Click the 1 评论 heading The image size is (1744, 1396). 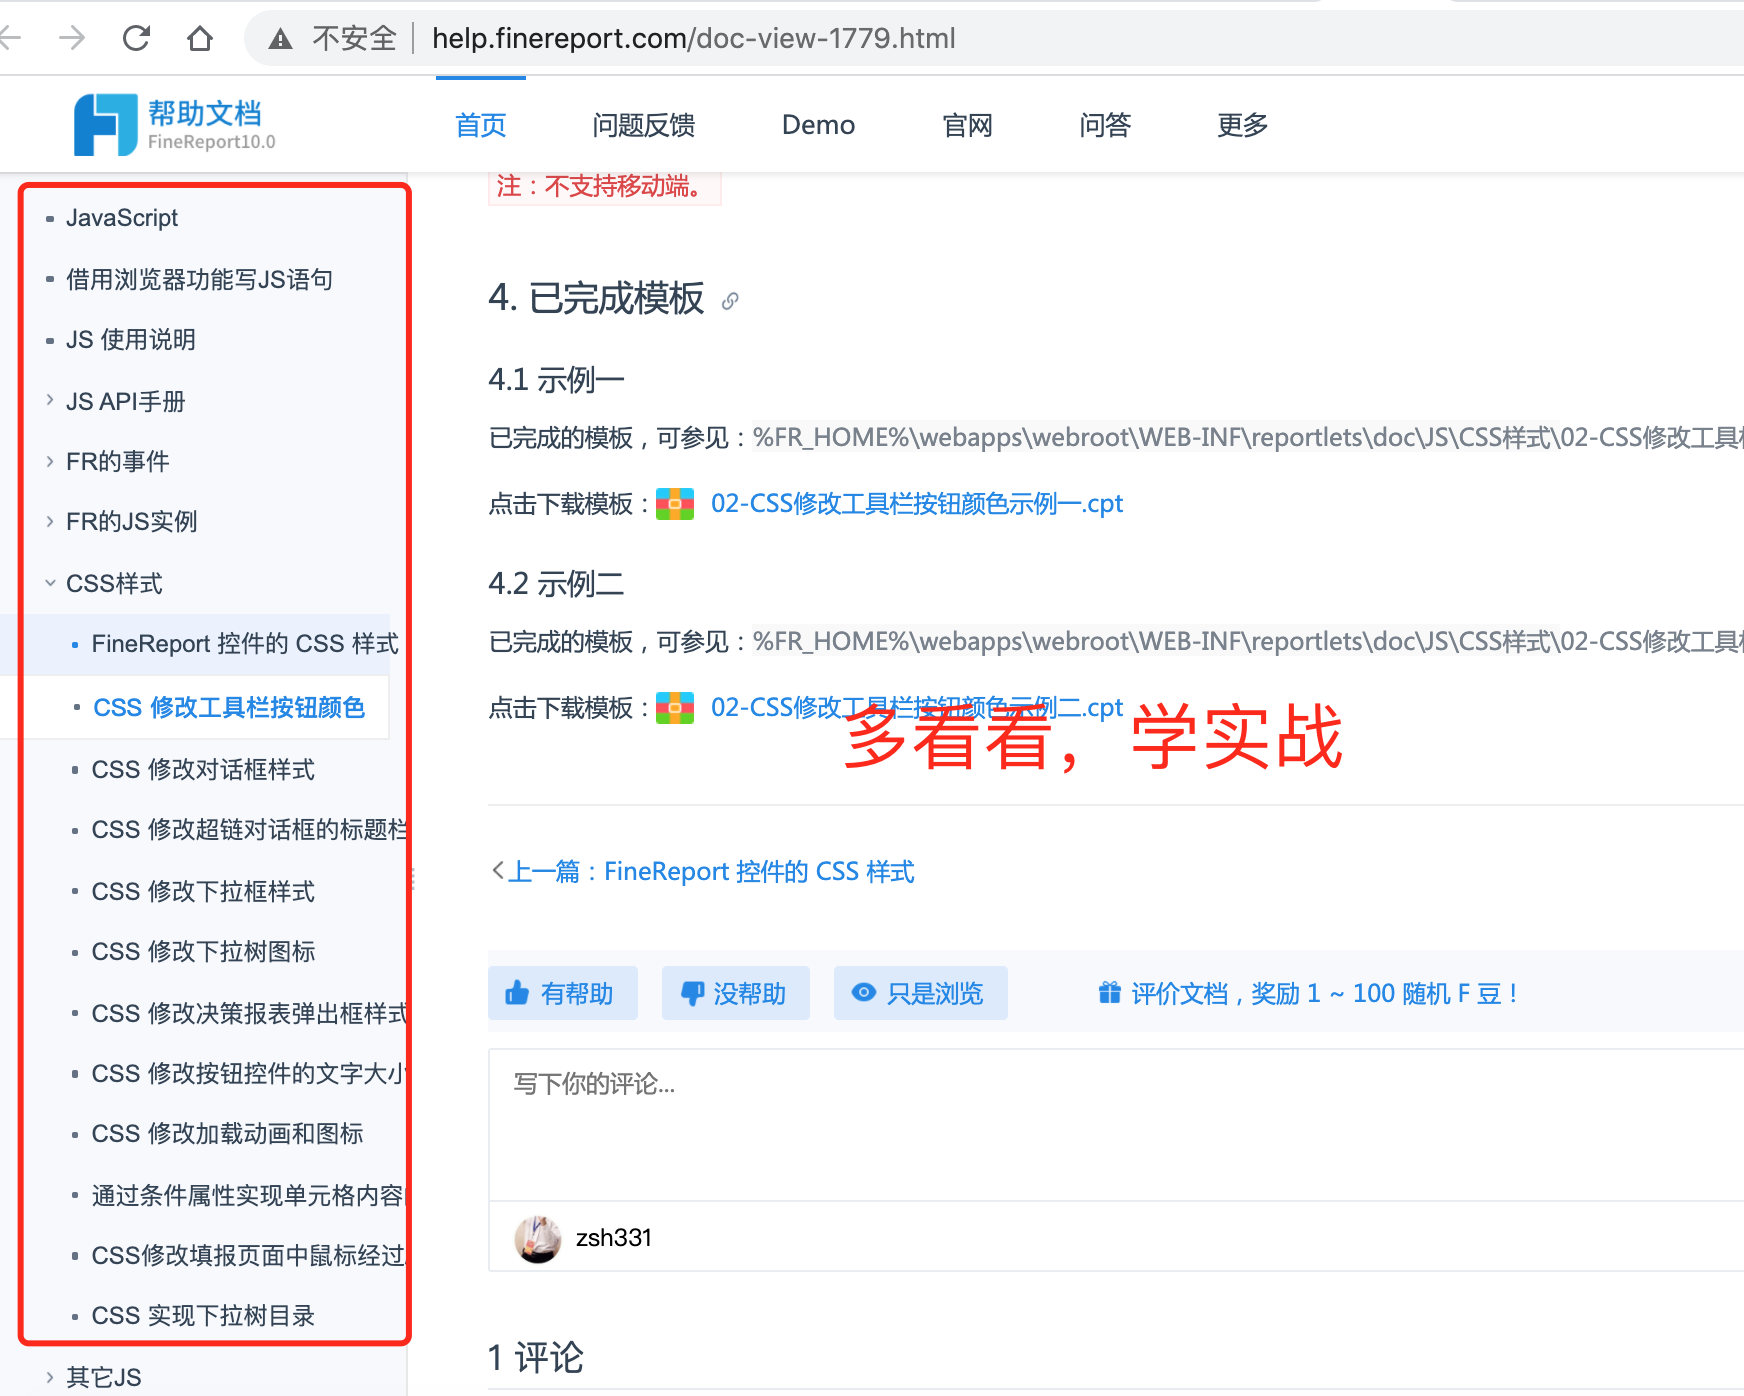coord(536,1358)
